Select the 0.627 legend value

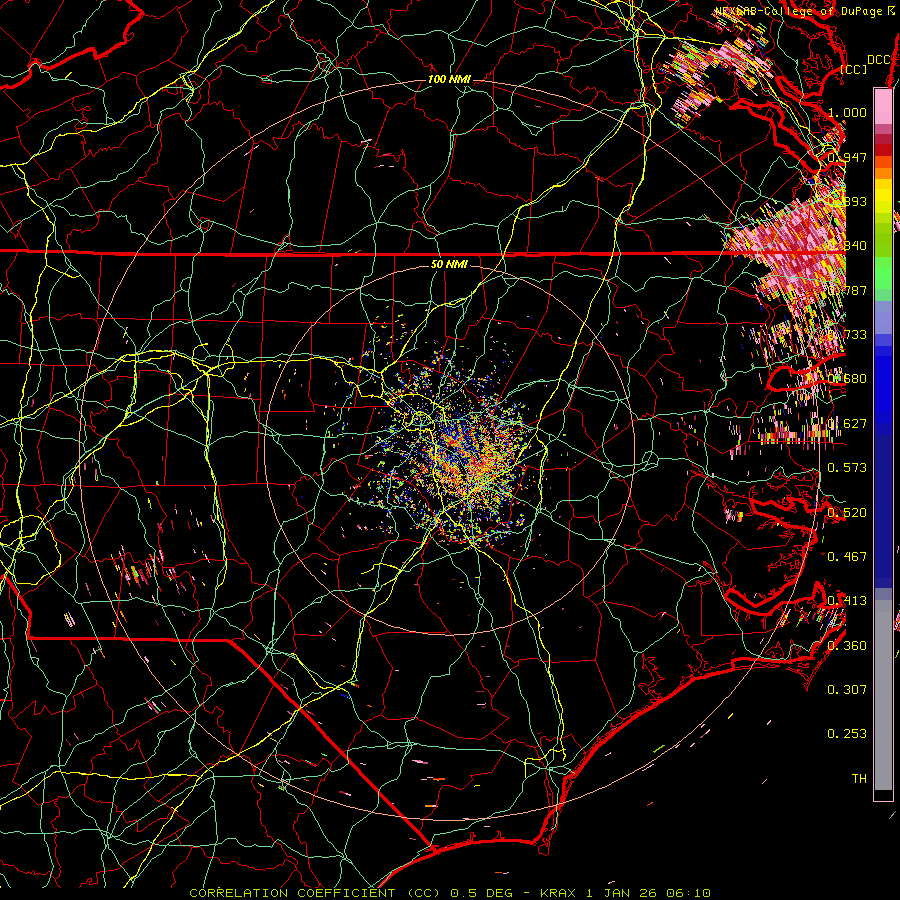[x=847, y=423]
